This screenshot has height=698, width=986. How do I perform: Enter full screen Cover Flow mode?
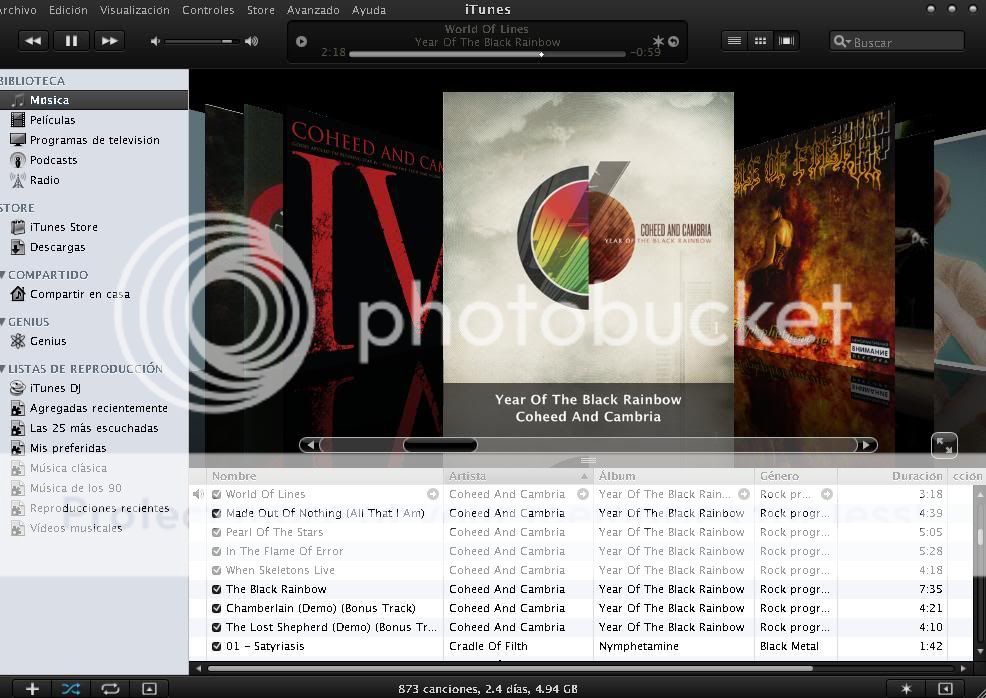tap(943, 445)
